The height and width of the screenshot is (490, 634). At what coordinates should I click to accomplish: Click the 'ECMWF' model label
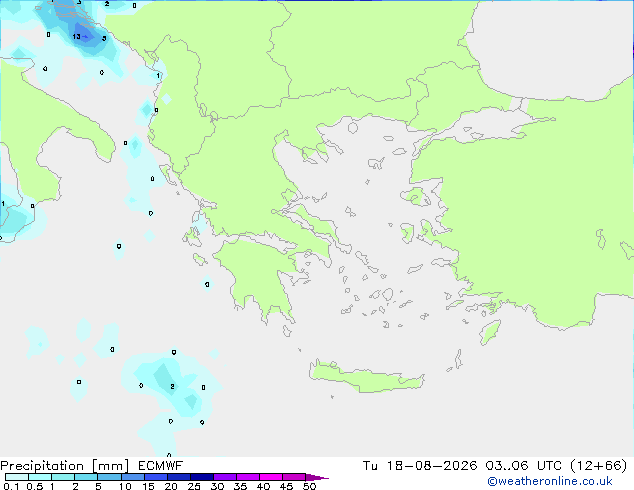(x=161, y=466)
